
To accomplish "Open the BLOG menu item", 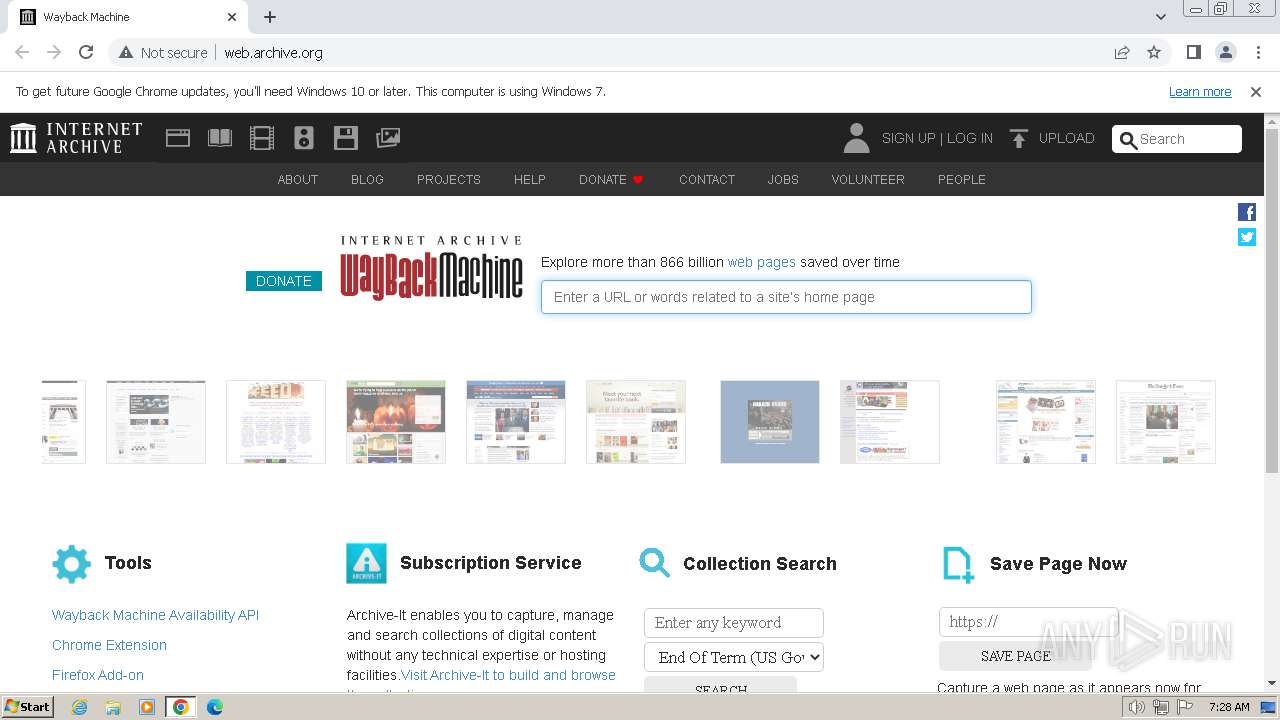I will click(367, 180).
